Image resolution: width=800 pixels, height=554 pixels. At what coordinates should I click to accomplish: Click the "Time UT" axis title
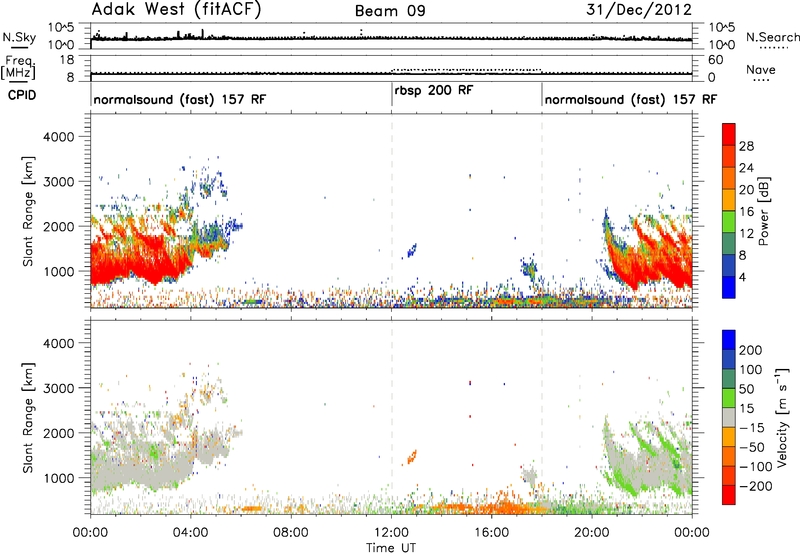[x=391, y=548]
